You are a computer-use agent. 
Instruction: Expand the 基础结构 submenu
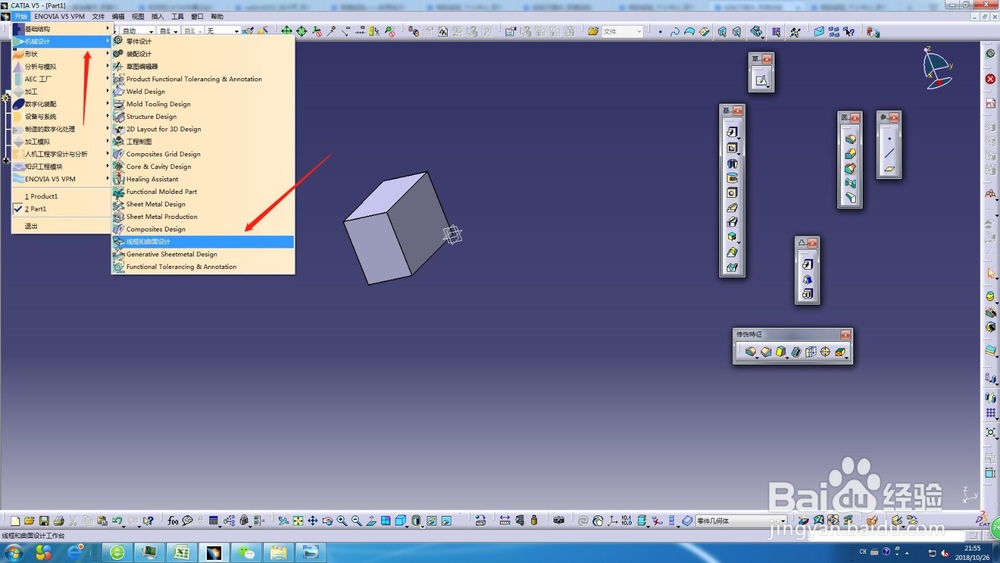61,29
